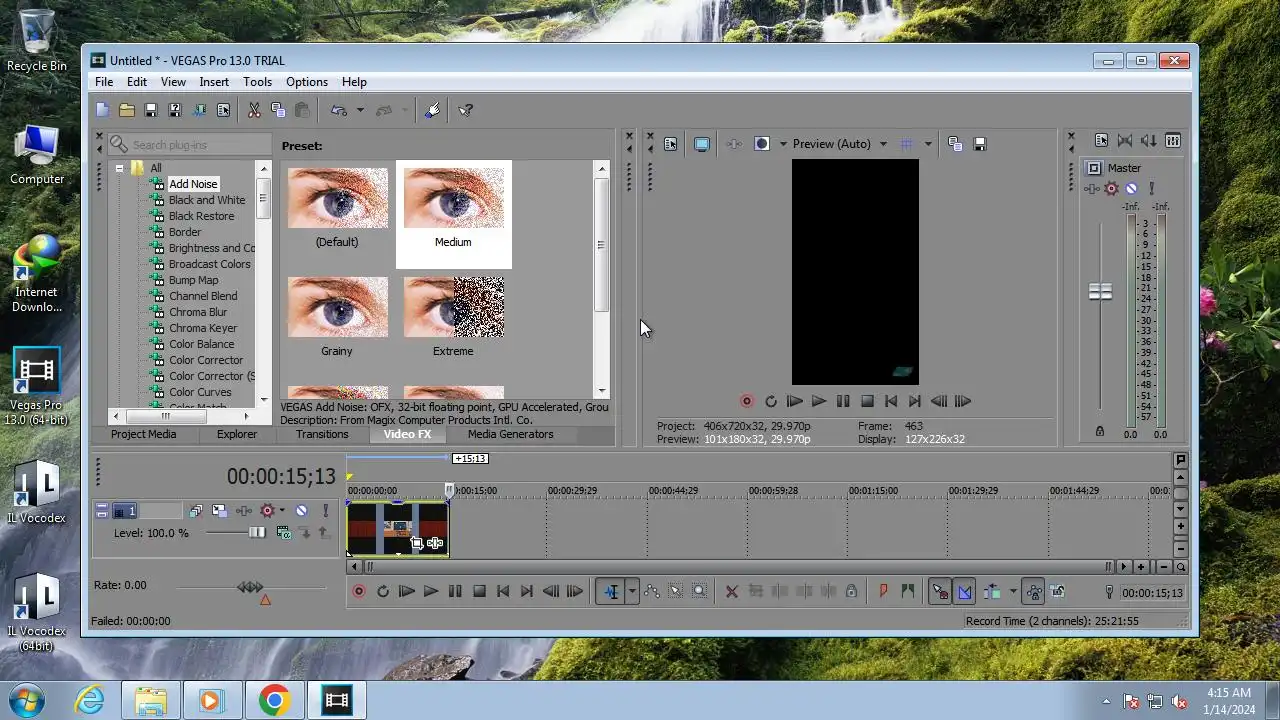The image size is (1280, 720).
Task: Click Record button in timeline transport
Action: (359, 592)
